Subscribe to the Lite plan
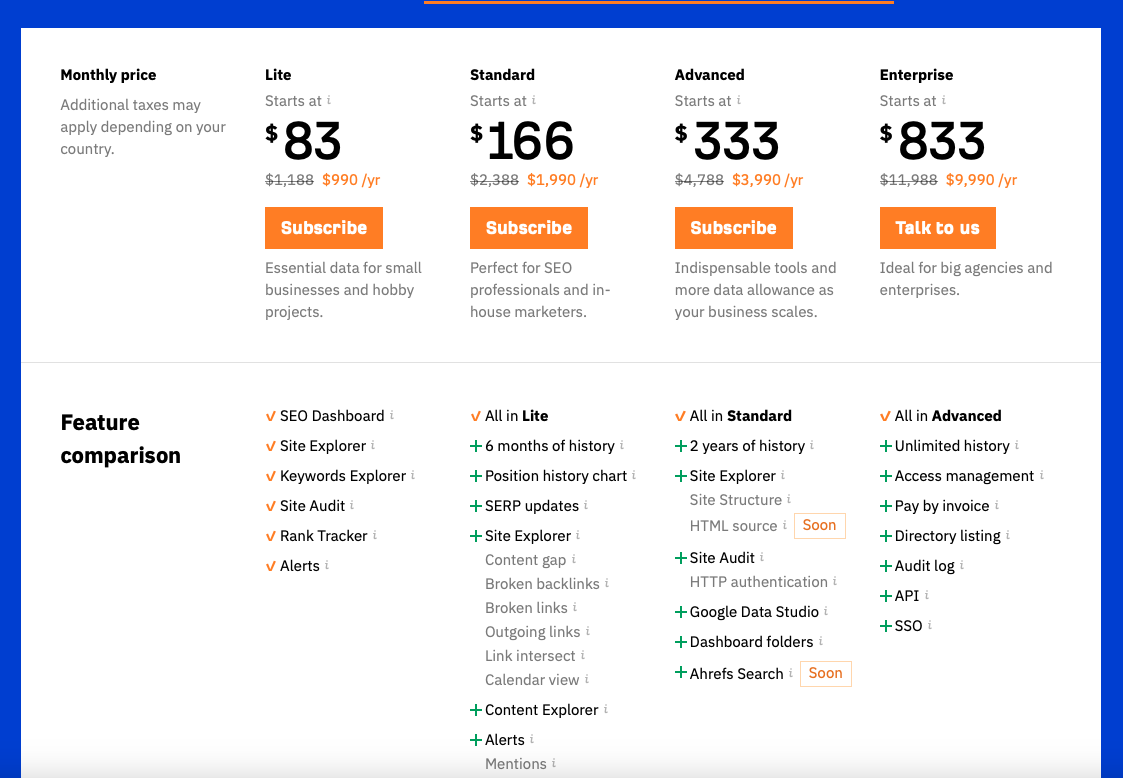Viewport: 1123px width, 778px height. pyautogui.click(x=324, y=228)
